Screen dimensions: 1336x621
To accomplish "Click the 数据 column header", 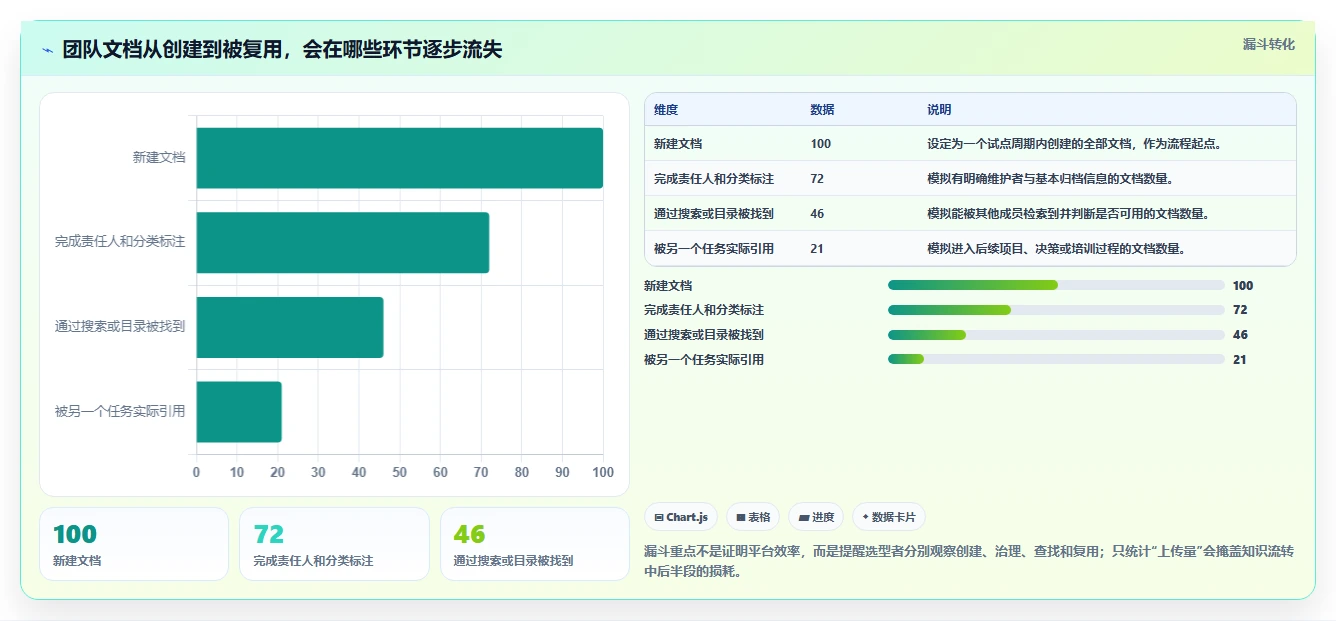I will click(x=822, y=110).
